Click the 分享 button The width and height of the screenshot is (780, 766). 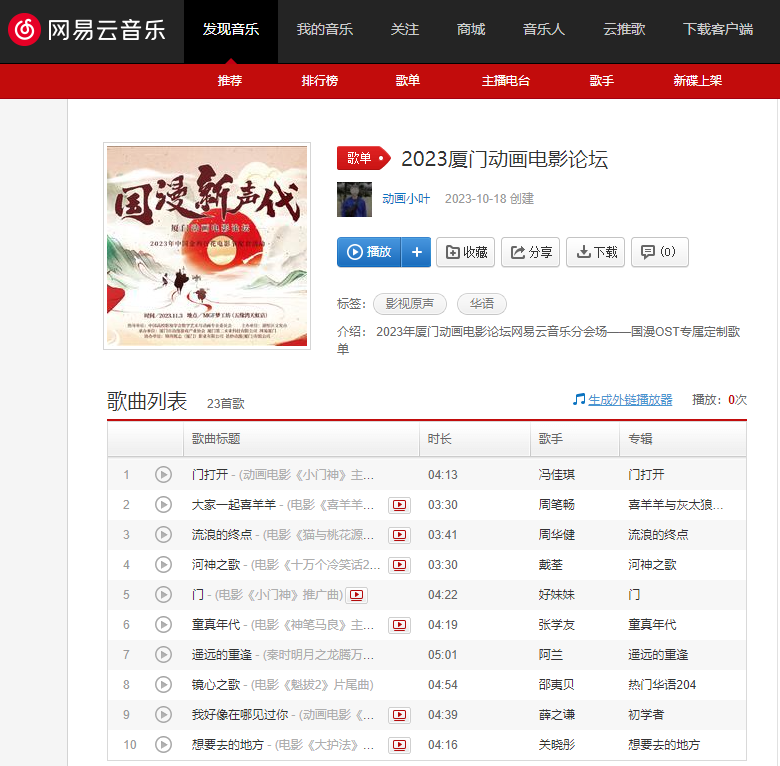coord(530,252)
